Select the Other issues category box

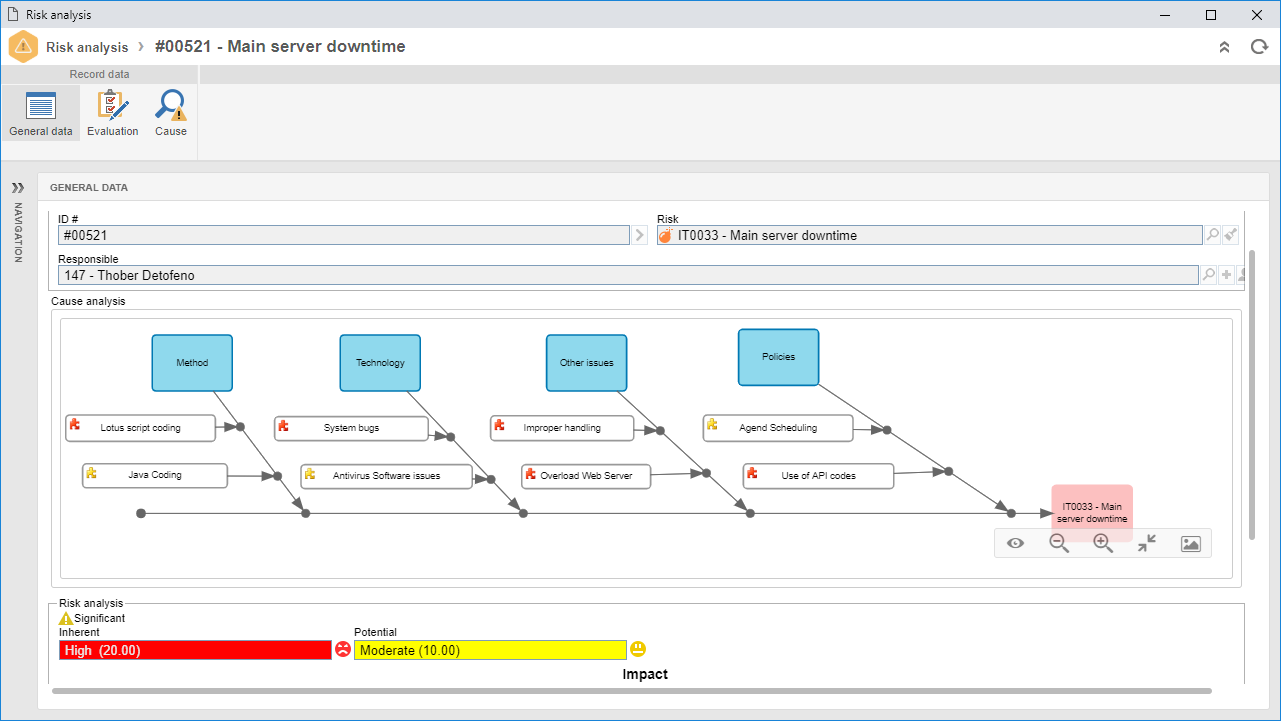[x=587, y=362]
